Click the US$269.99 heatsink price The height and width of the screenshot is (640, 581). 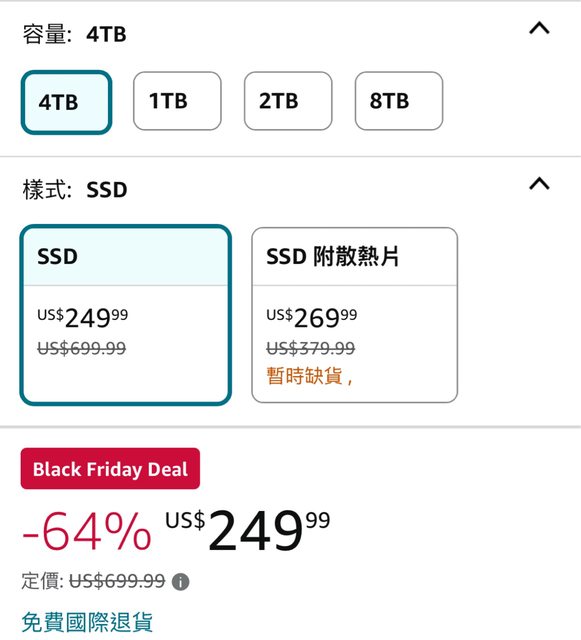(x=312, y=318)
